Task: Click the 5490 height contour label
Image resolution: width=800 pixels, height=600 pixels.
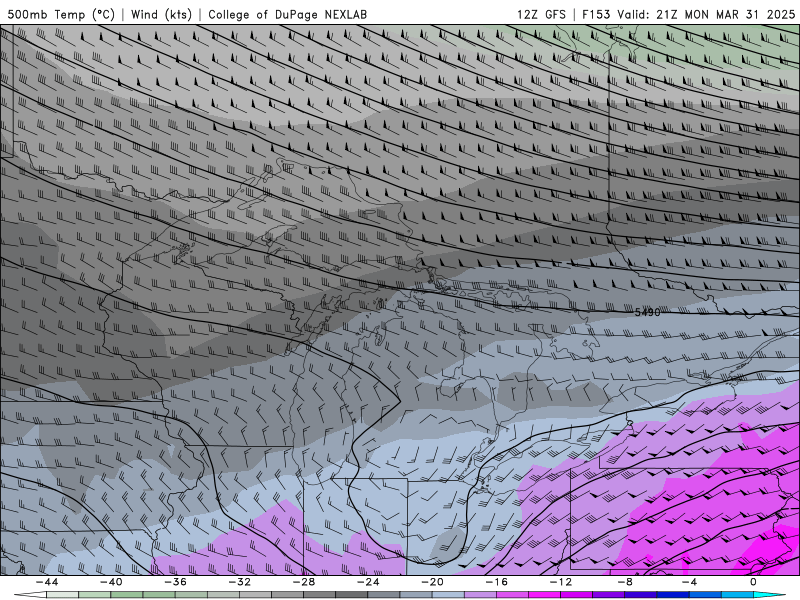Action: coord(647,312)
